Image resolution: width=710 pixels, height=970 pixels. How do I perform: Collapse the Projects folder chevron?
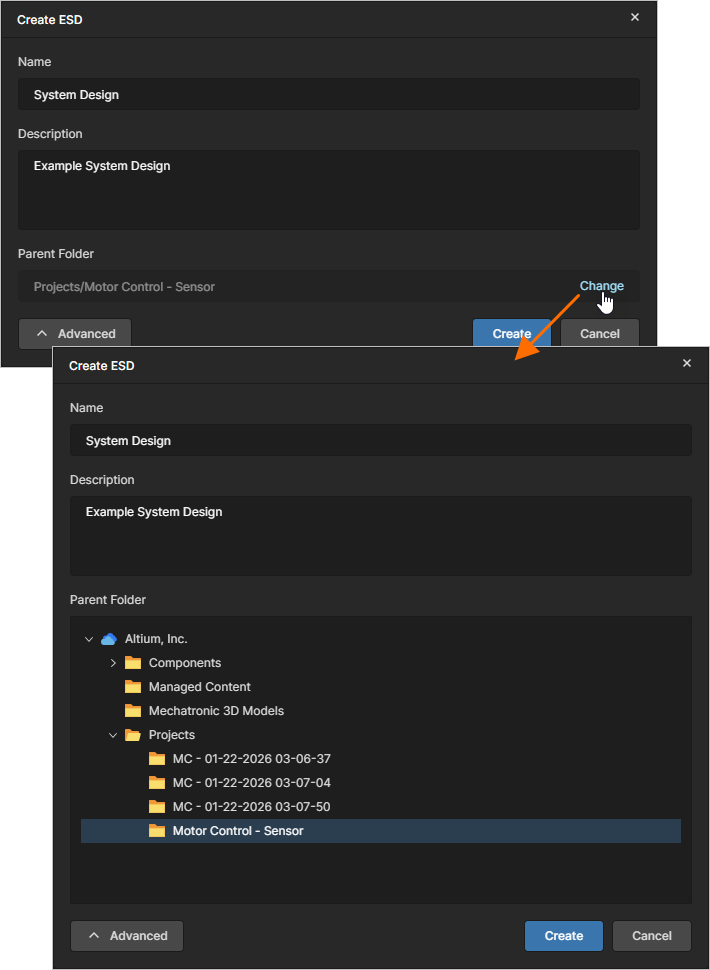point(113,735)
